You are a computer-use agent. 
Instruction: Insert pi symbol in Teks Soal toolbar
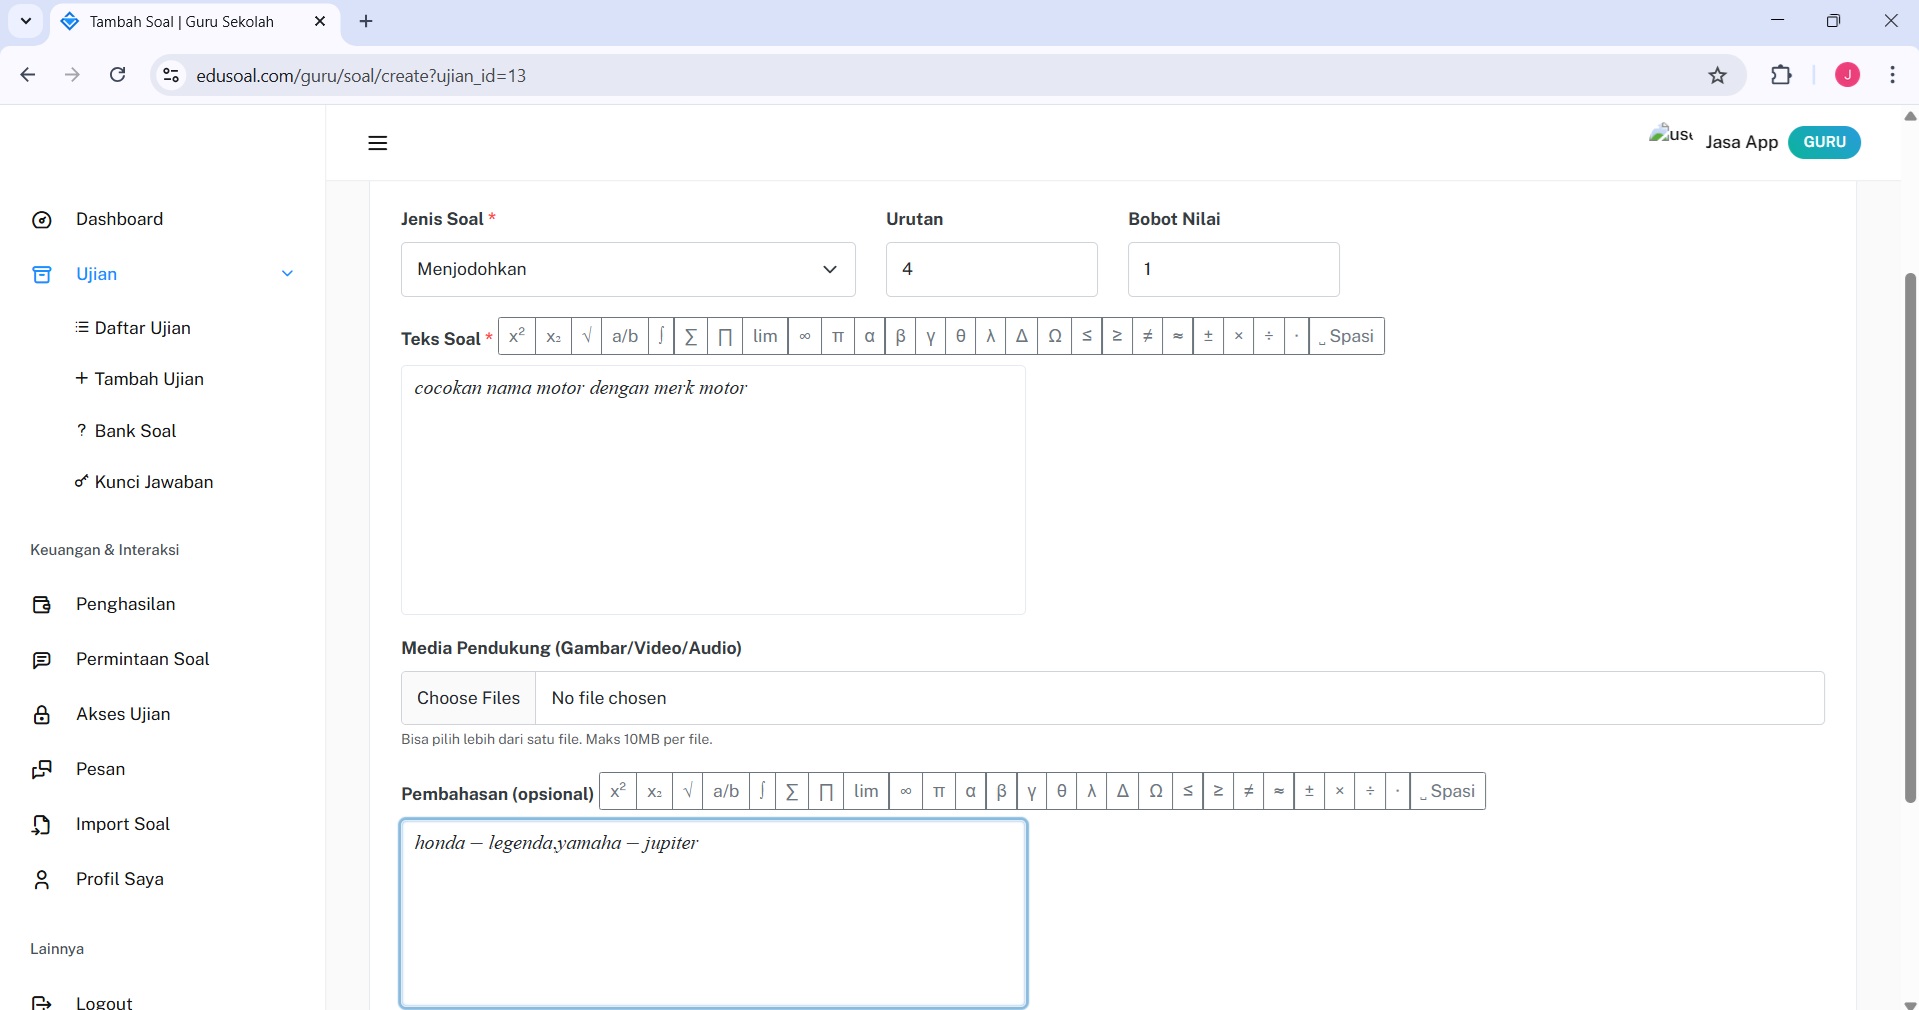[x=838, y=336]
